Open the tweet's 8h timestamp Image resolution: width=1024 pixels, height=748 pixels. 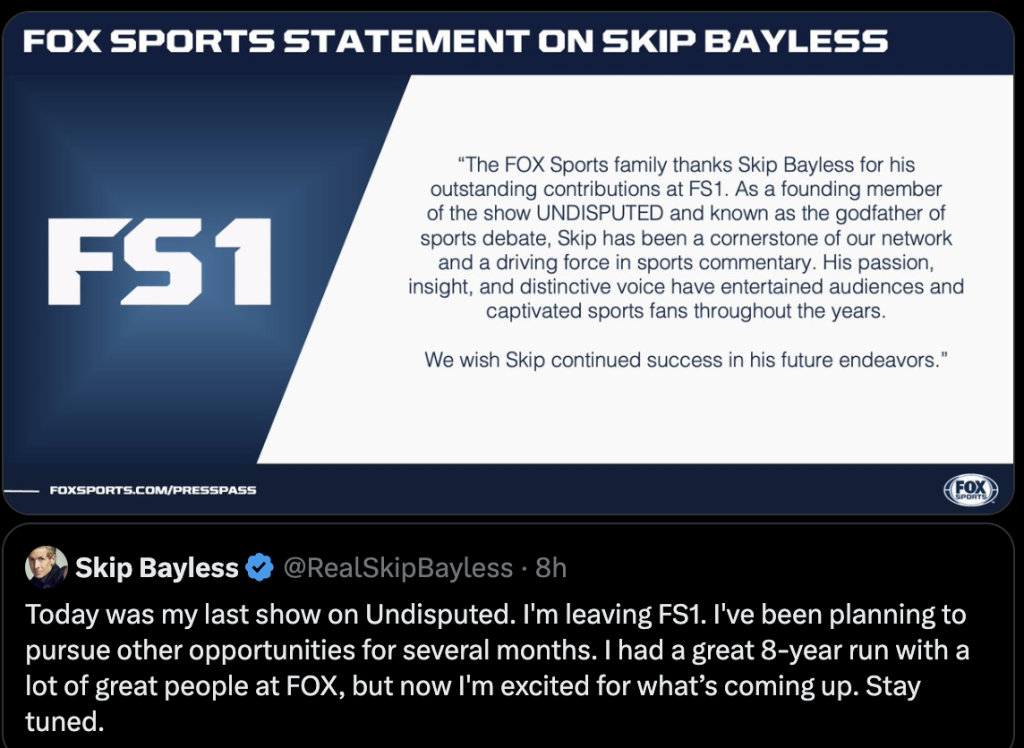551,569
